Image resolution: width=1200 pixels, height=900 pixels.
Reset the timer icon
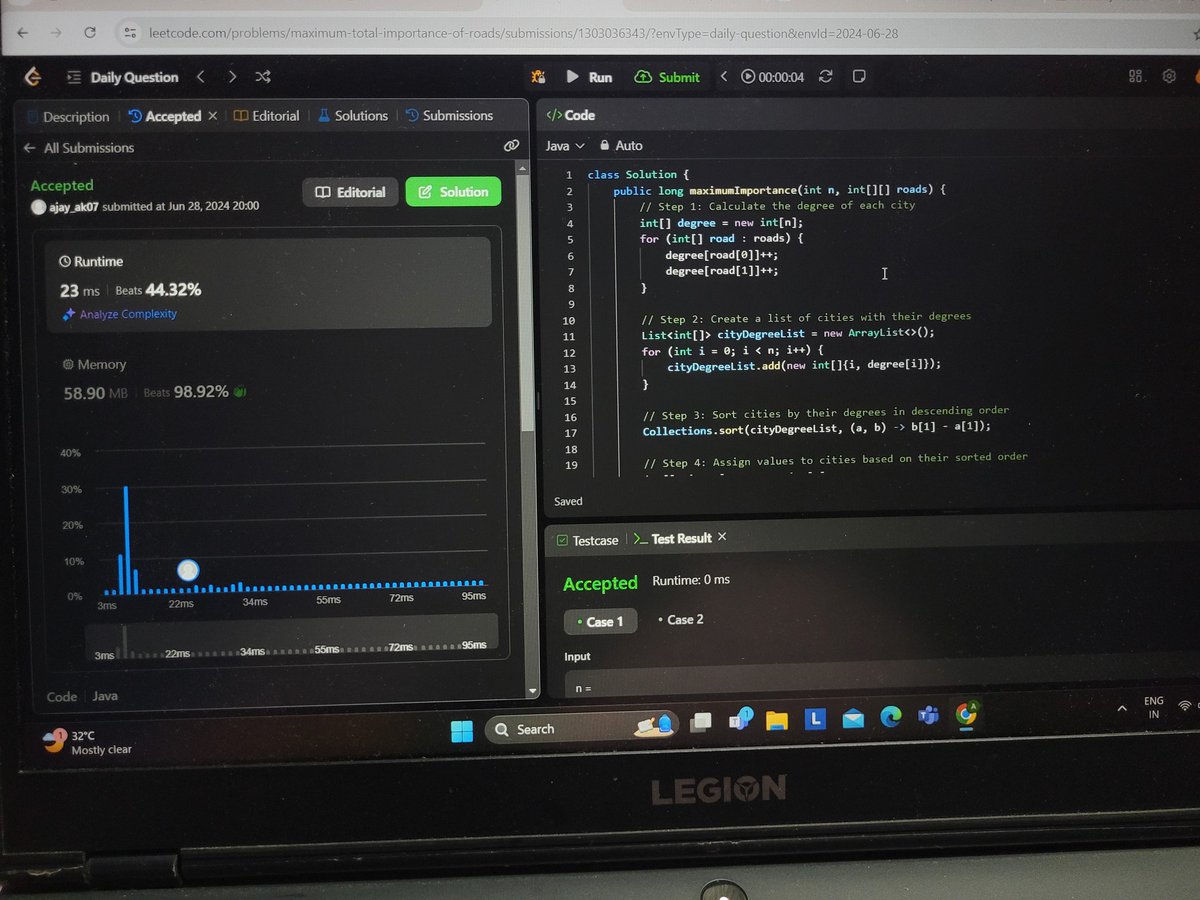826,77
